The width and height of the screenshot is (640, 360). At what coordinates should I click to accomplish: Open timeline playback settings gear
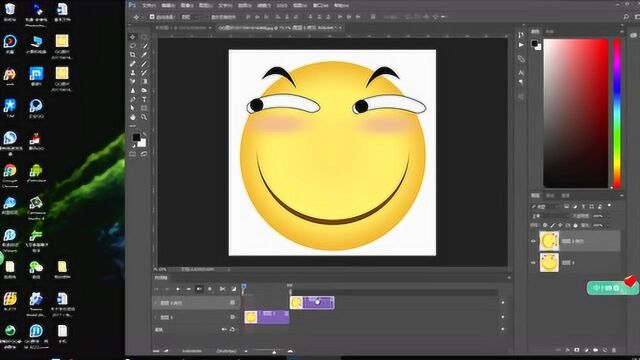(210, 289)
